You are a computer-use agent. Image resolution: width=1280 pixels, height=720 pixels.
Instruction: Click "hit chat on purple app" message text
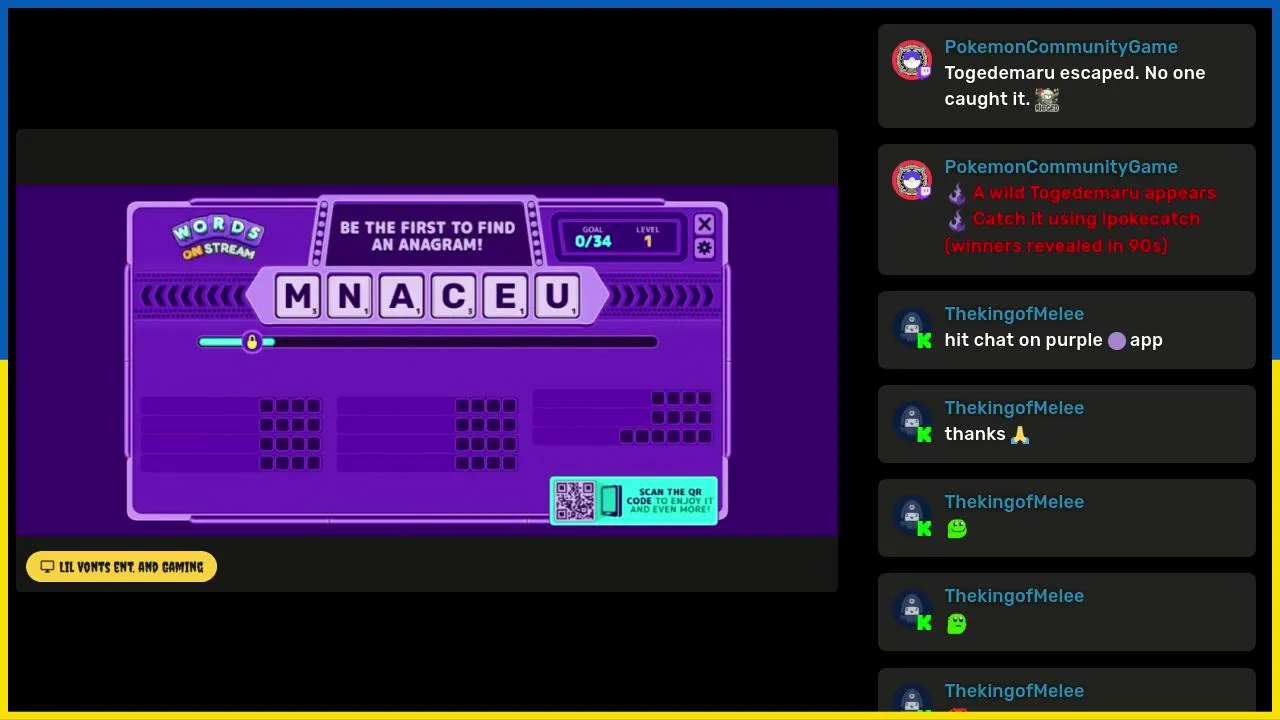[1053, 340]
